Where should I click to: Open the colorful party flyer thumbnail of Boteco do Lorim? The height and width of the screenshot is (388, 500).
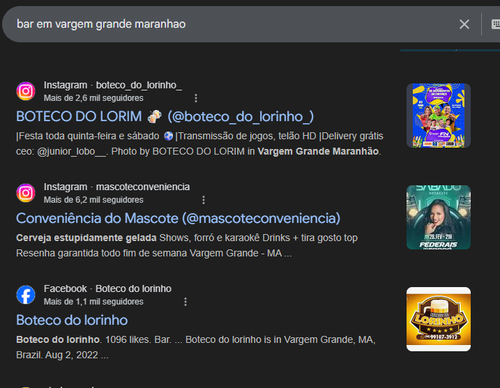pos(438,116)
